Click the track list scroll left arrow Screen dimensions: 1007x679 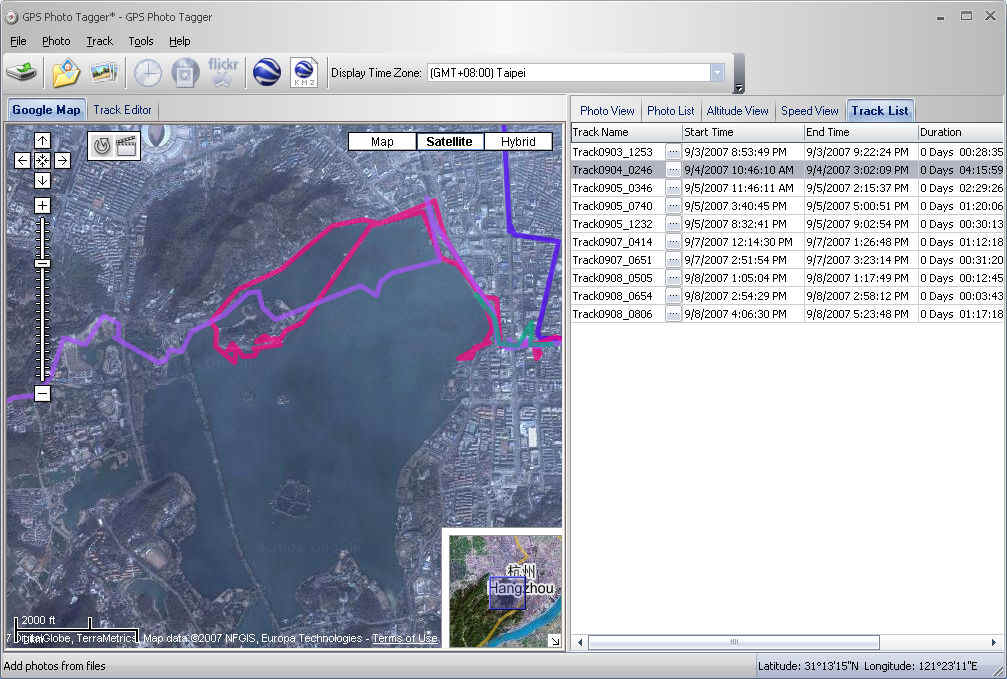coord(580,642)
